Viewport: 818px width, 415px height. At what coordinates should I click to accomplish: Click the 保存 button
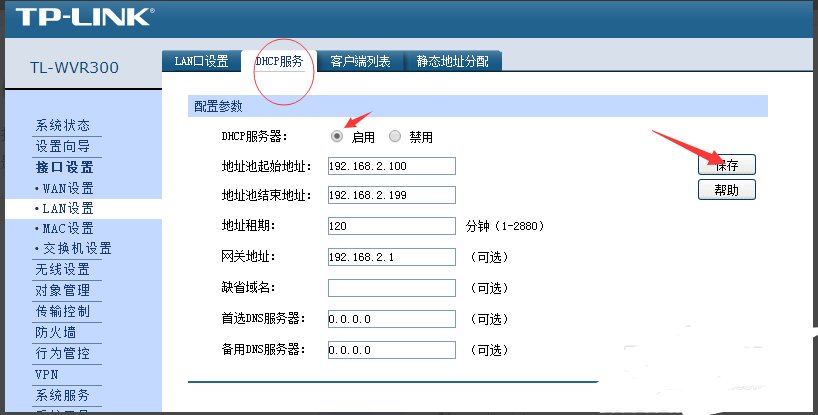[x=727, y=165]
